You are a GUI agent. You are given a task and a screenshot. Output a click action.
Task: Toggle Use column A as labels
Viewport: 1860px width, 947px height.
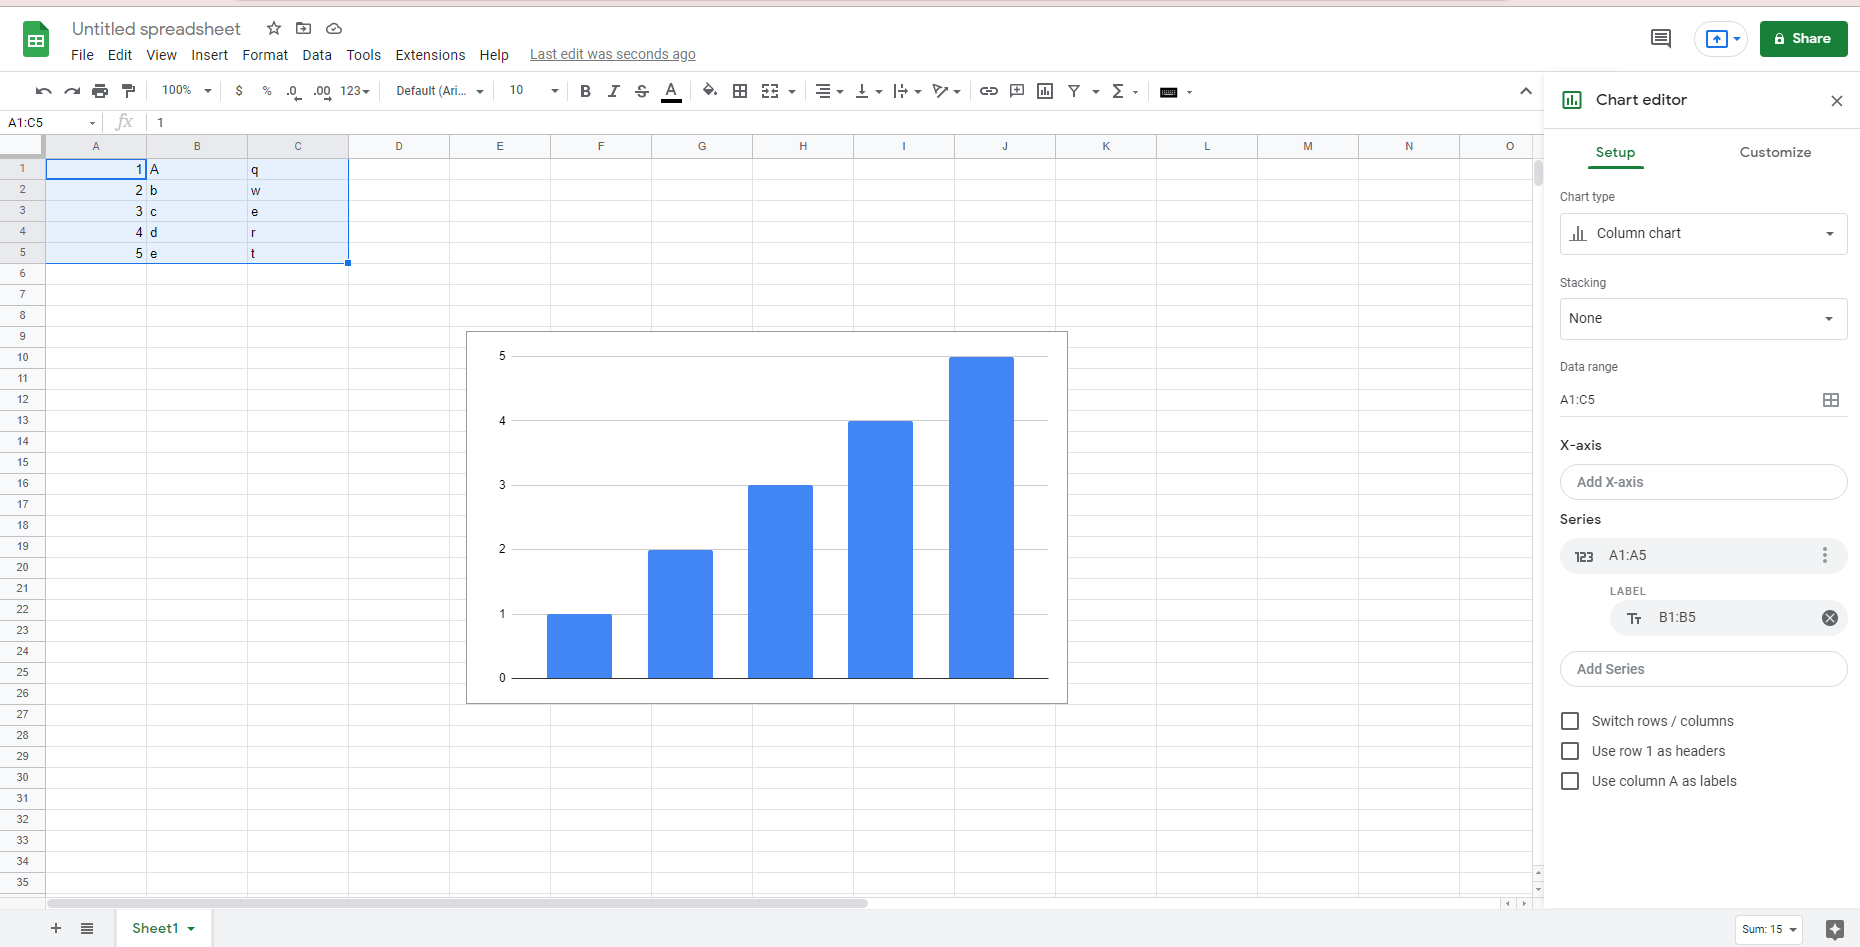tap(1570, 781)
